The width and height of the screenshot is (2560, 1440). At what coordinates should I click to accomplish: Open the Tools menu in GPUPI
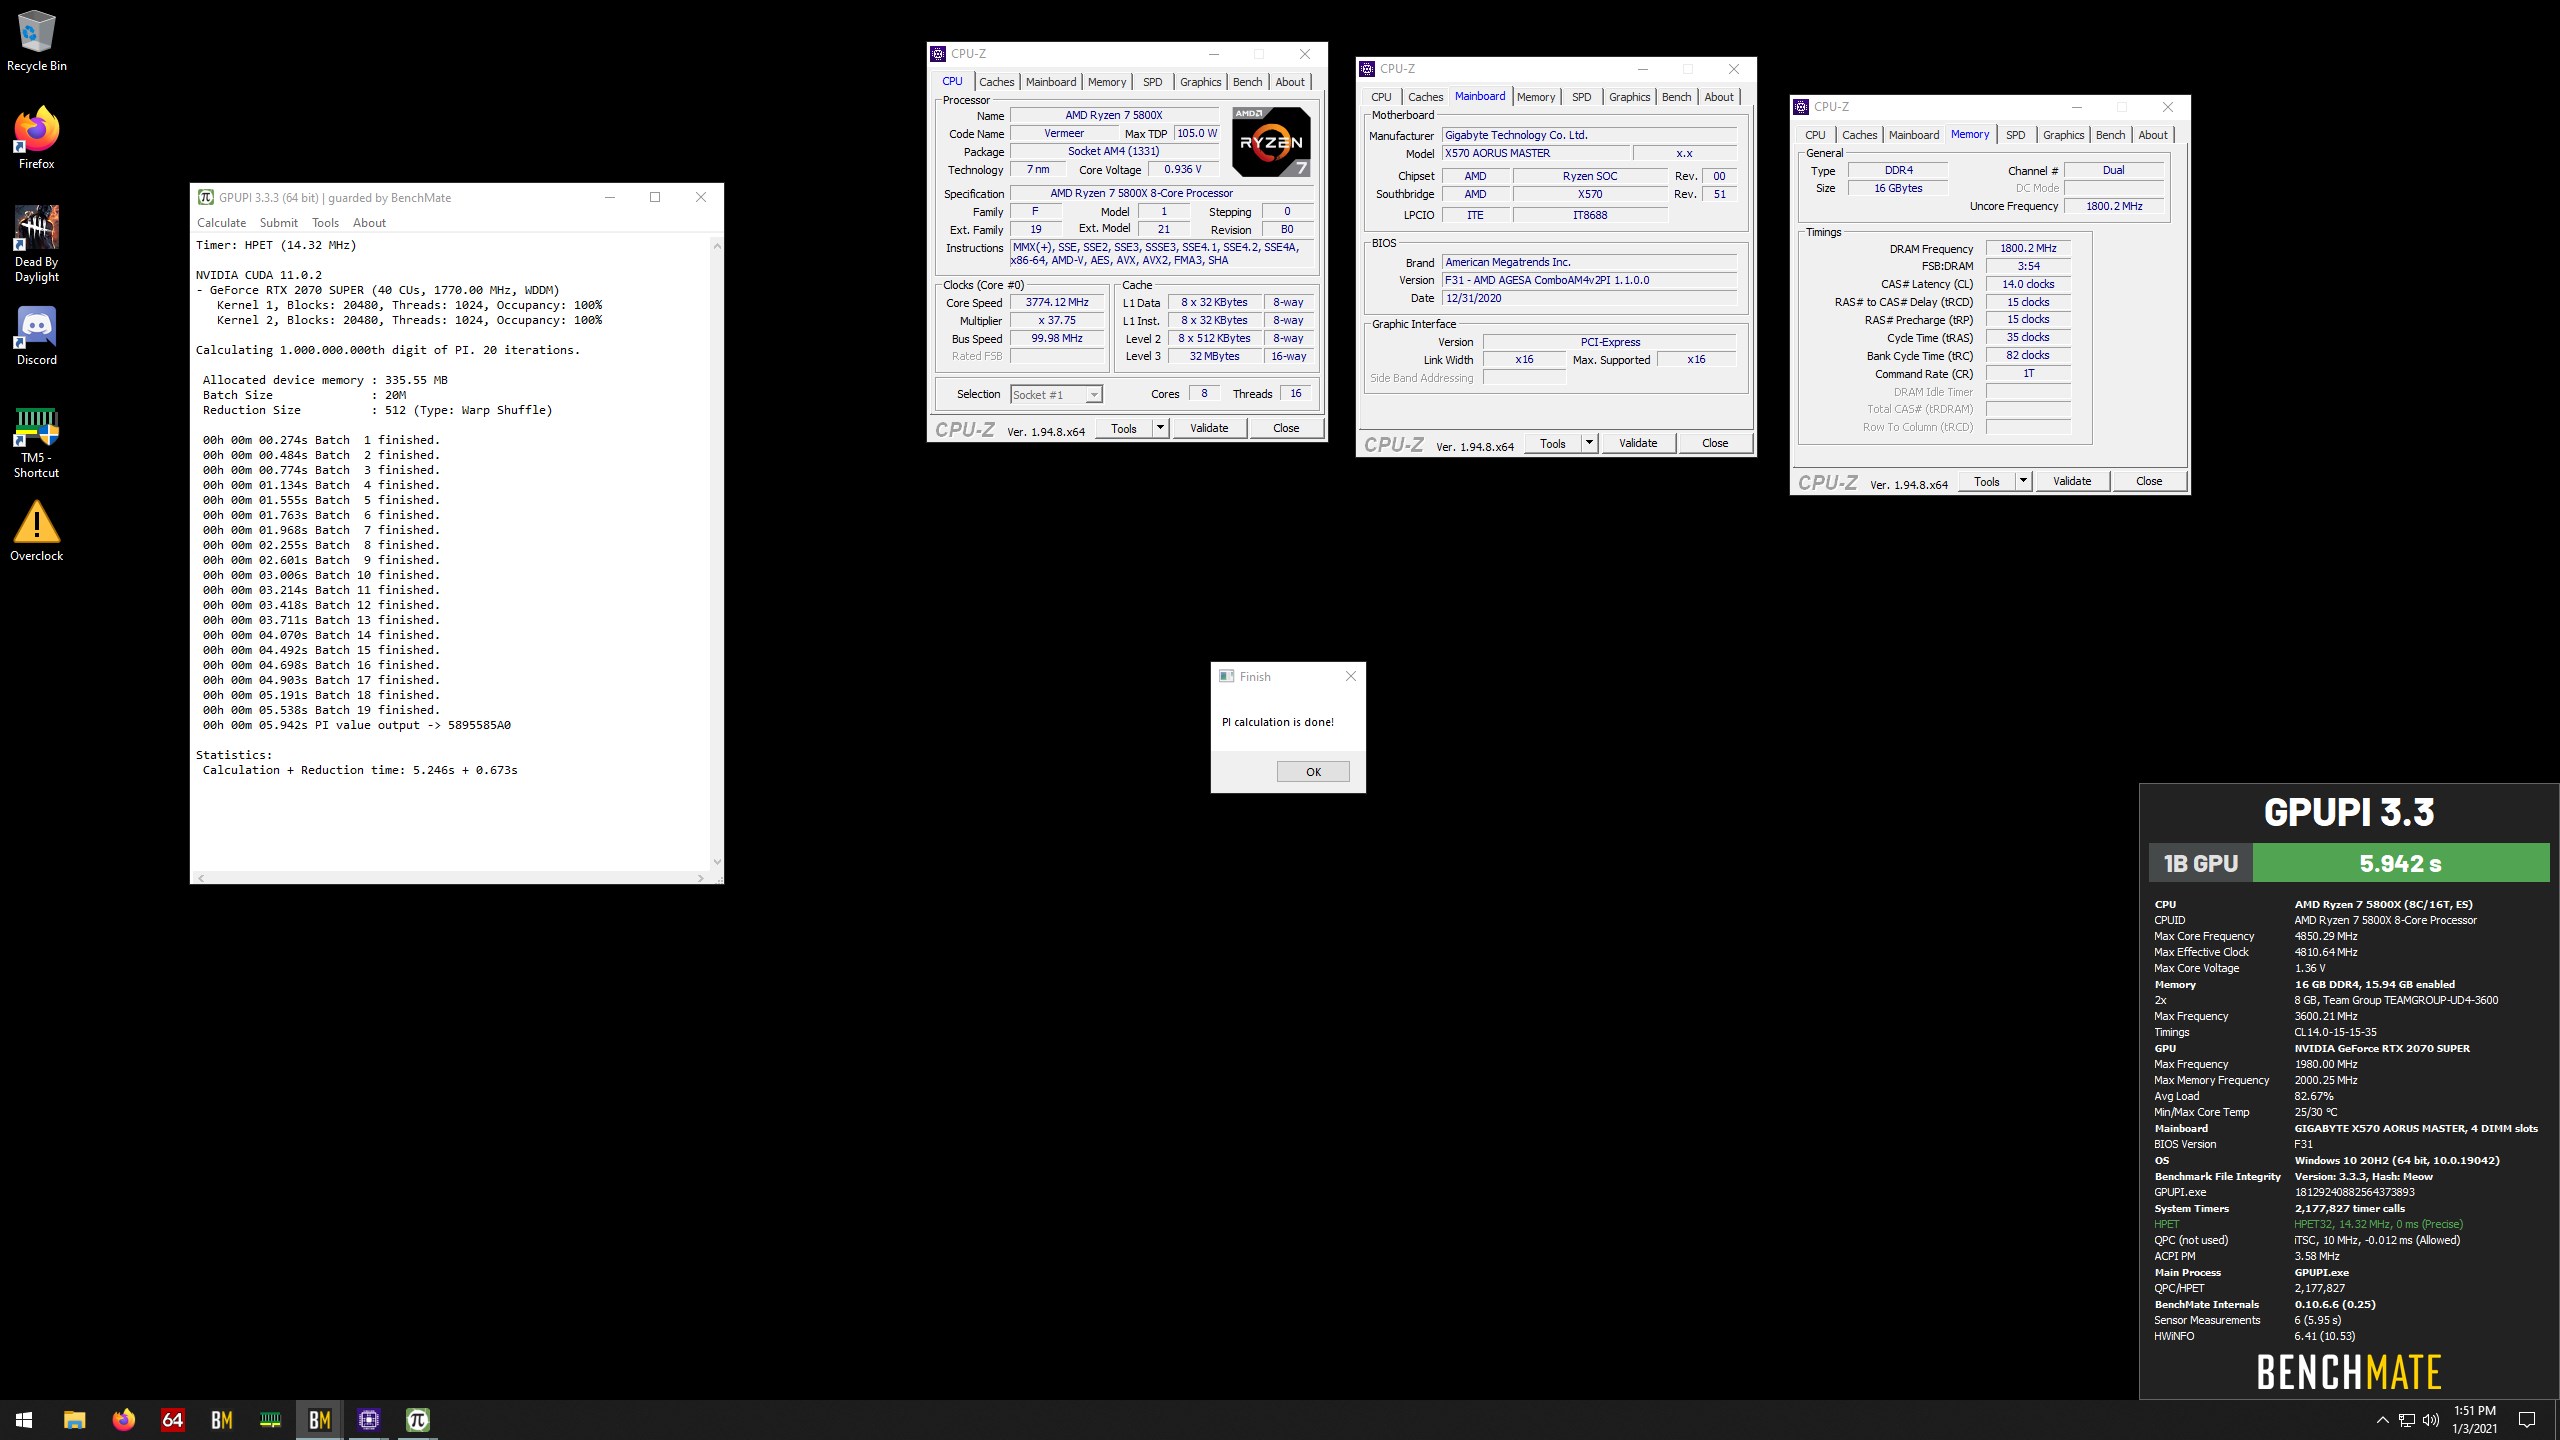pyautogui.click(x=325, y=223)
